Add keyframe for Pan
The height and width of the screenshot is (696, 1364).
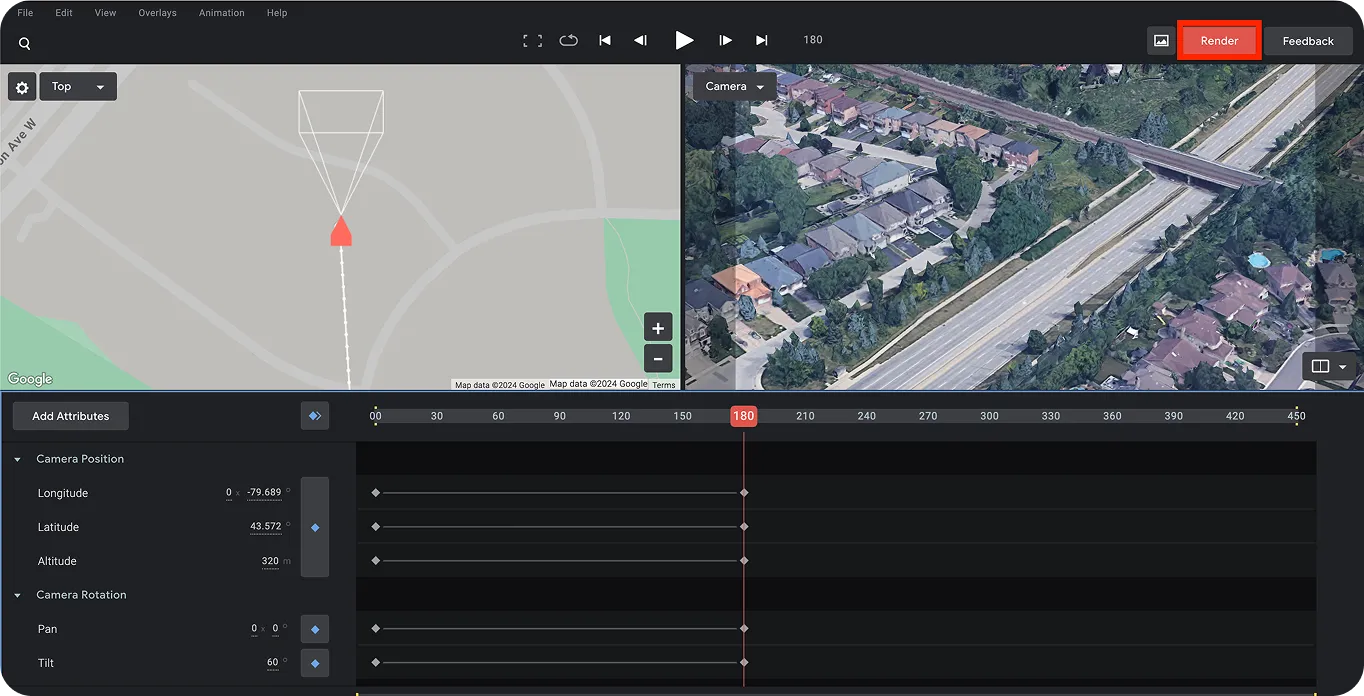pyautogui.click(x=315, y=629)
